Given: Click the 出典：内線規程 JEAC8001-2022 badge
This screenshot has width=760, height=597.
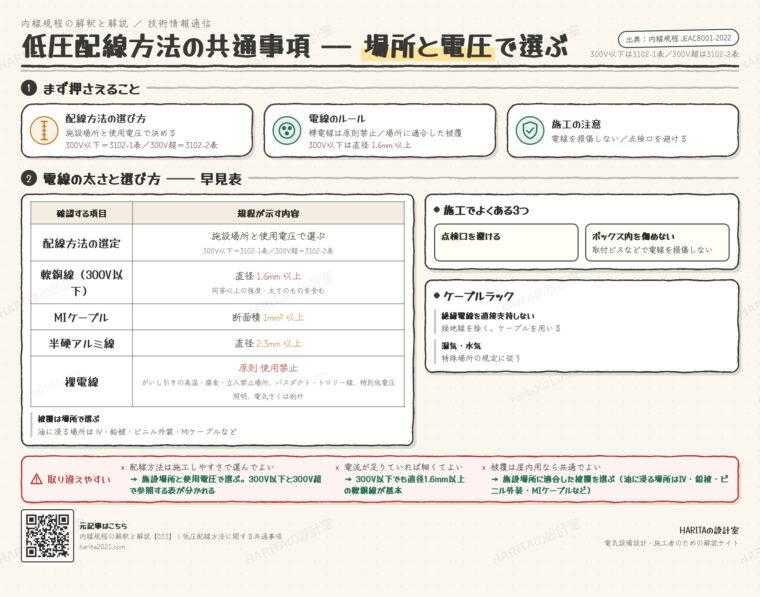Looking at the screenshot, I should pos(678,39).
